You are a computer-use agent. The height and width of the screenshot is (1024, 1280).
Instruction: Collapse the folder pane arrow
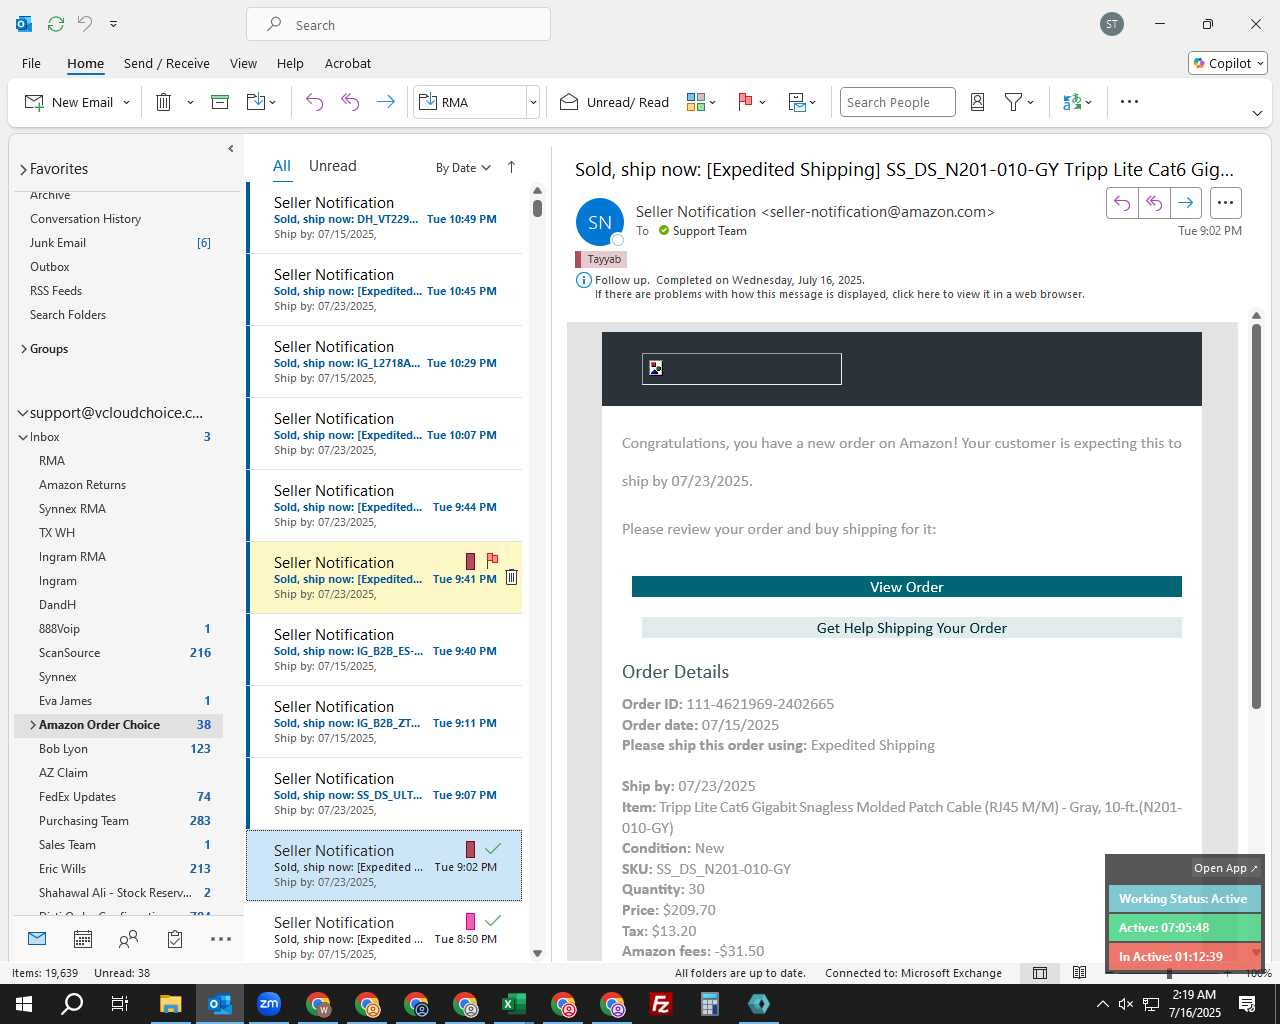tap(230, 148)
